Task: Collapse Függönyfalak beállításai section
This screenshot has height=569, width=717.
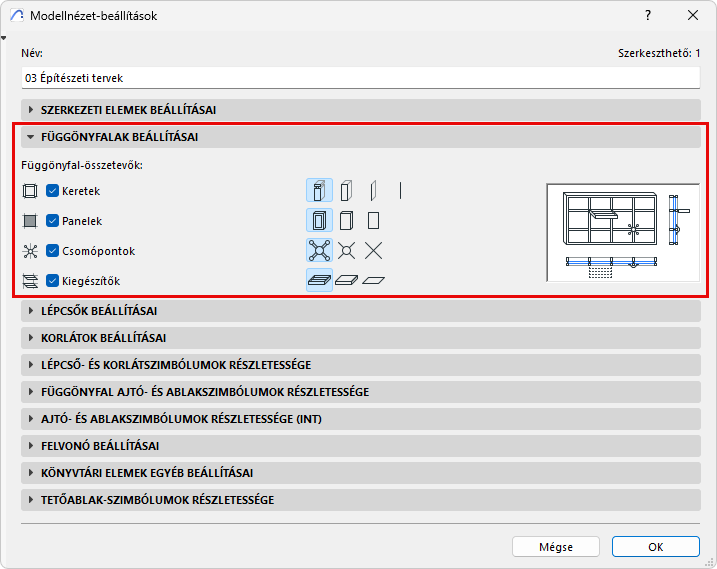Action: click(x=361, y=137)
